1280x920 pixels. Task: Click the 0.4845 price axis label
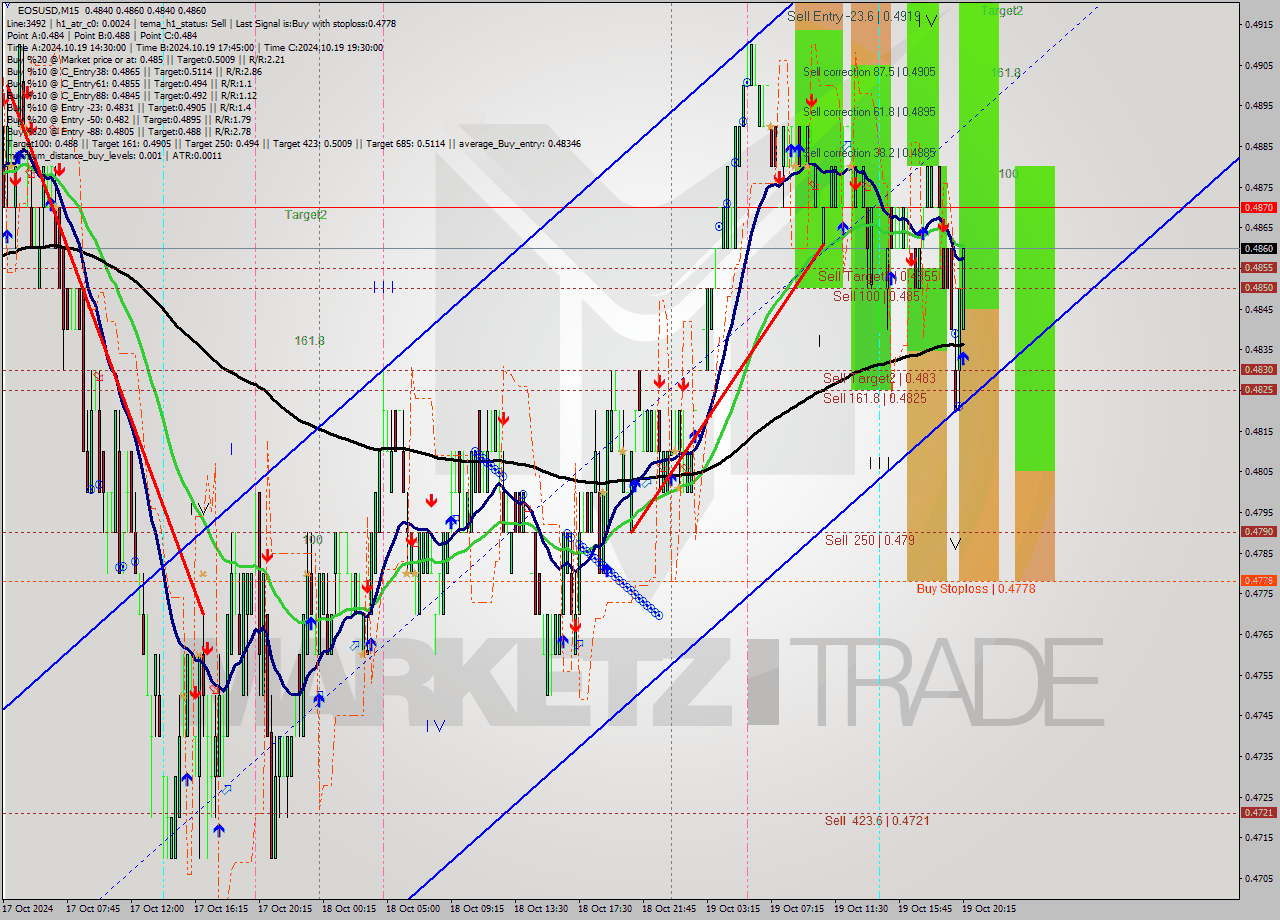(1258, 309)
